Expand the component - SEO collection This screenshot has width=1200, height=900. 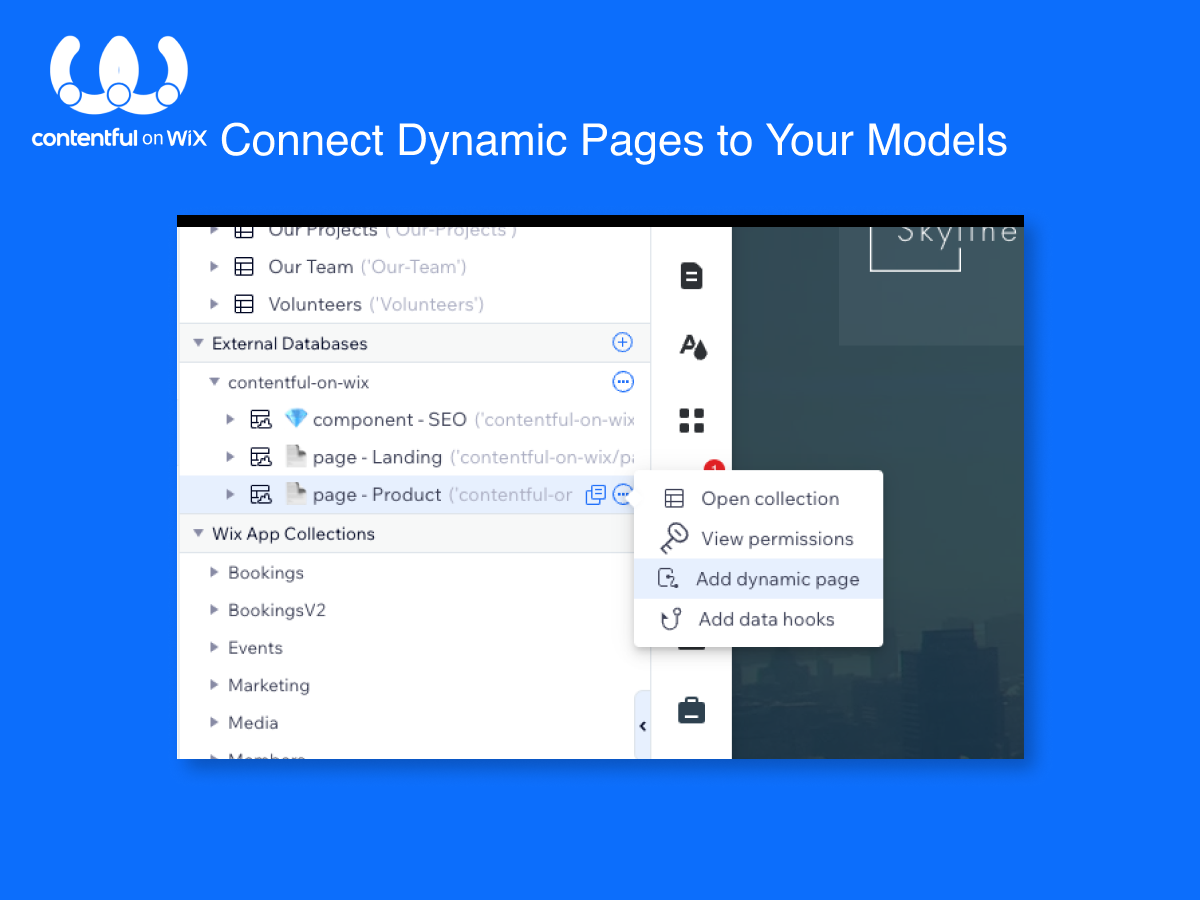pos(230,420)
